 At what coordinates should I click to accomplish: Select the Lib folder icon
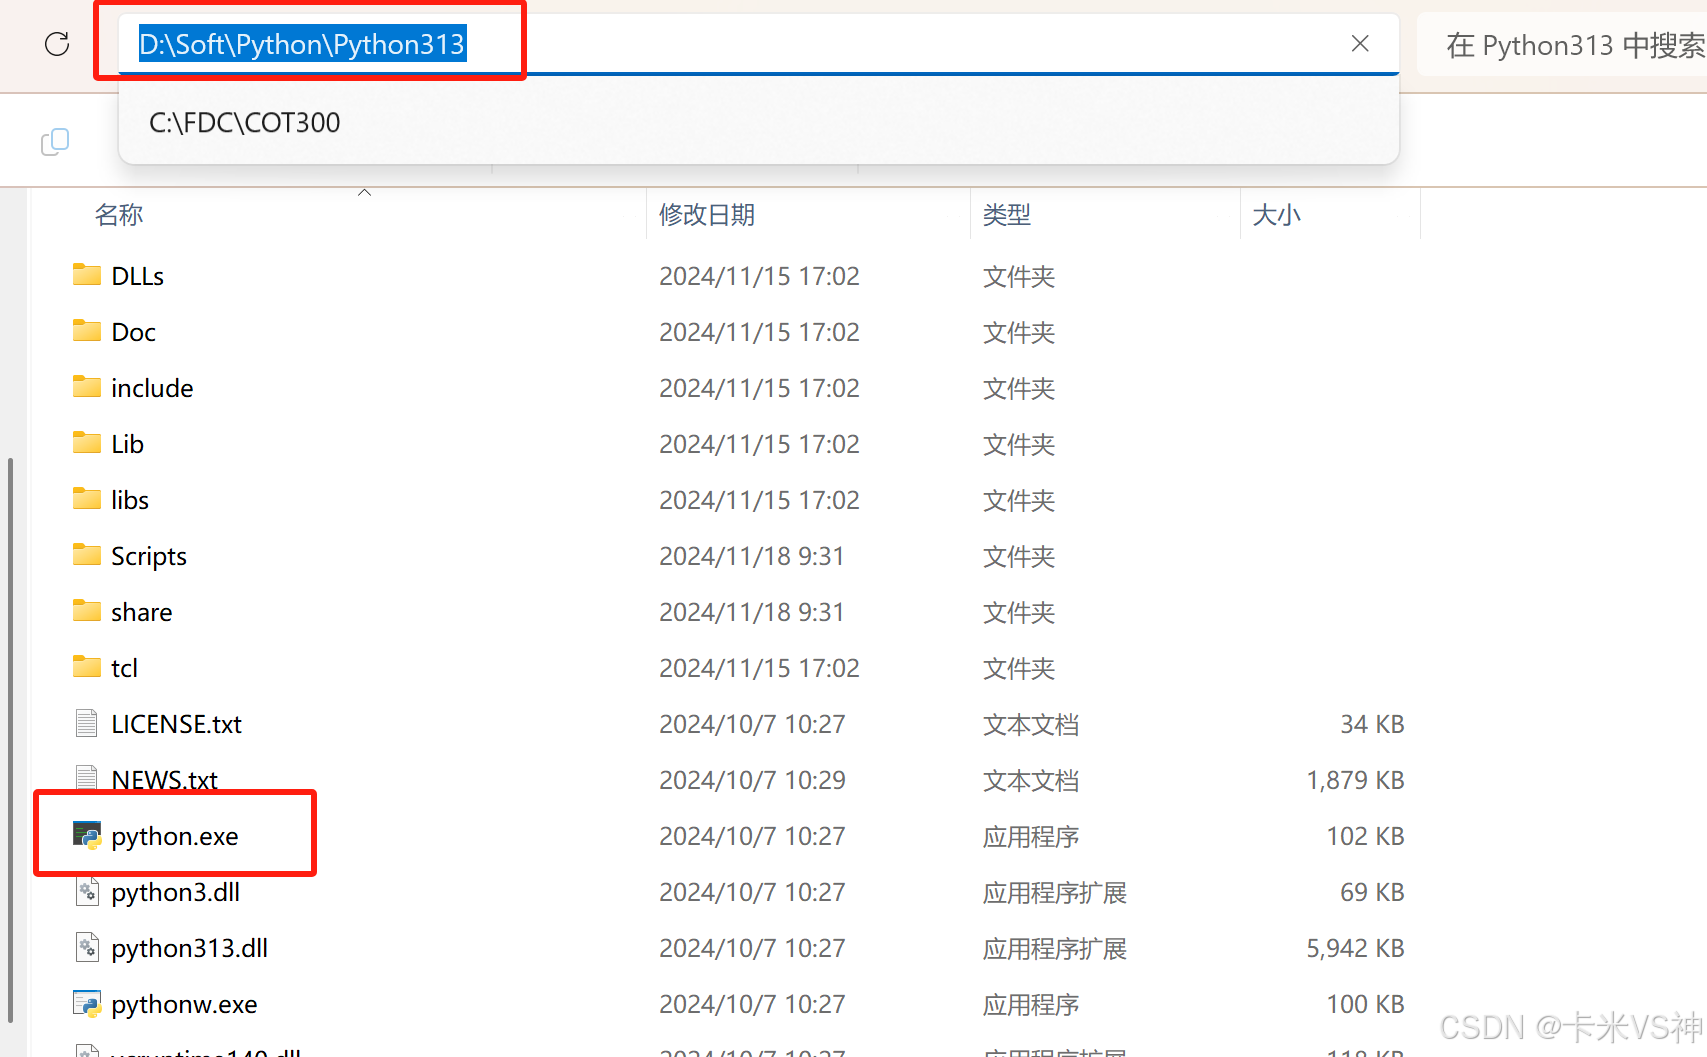87,443
